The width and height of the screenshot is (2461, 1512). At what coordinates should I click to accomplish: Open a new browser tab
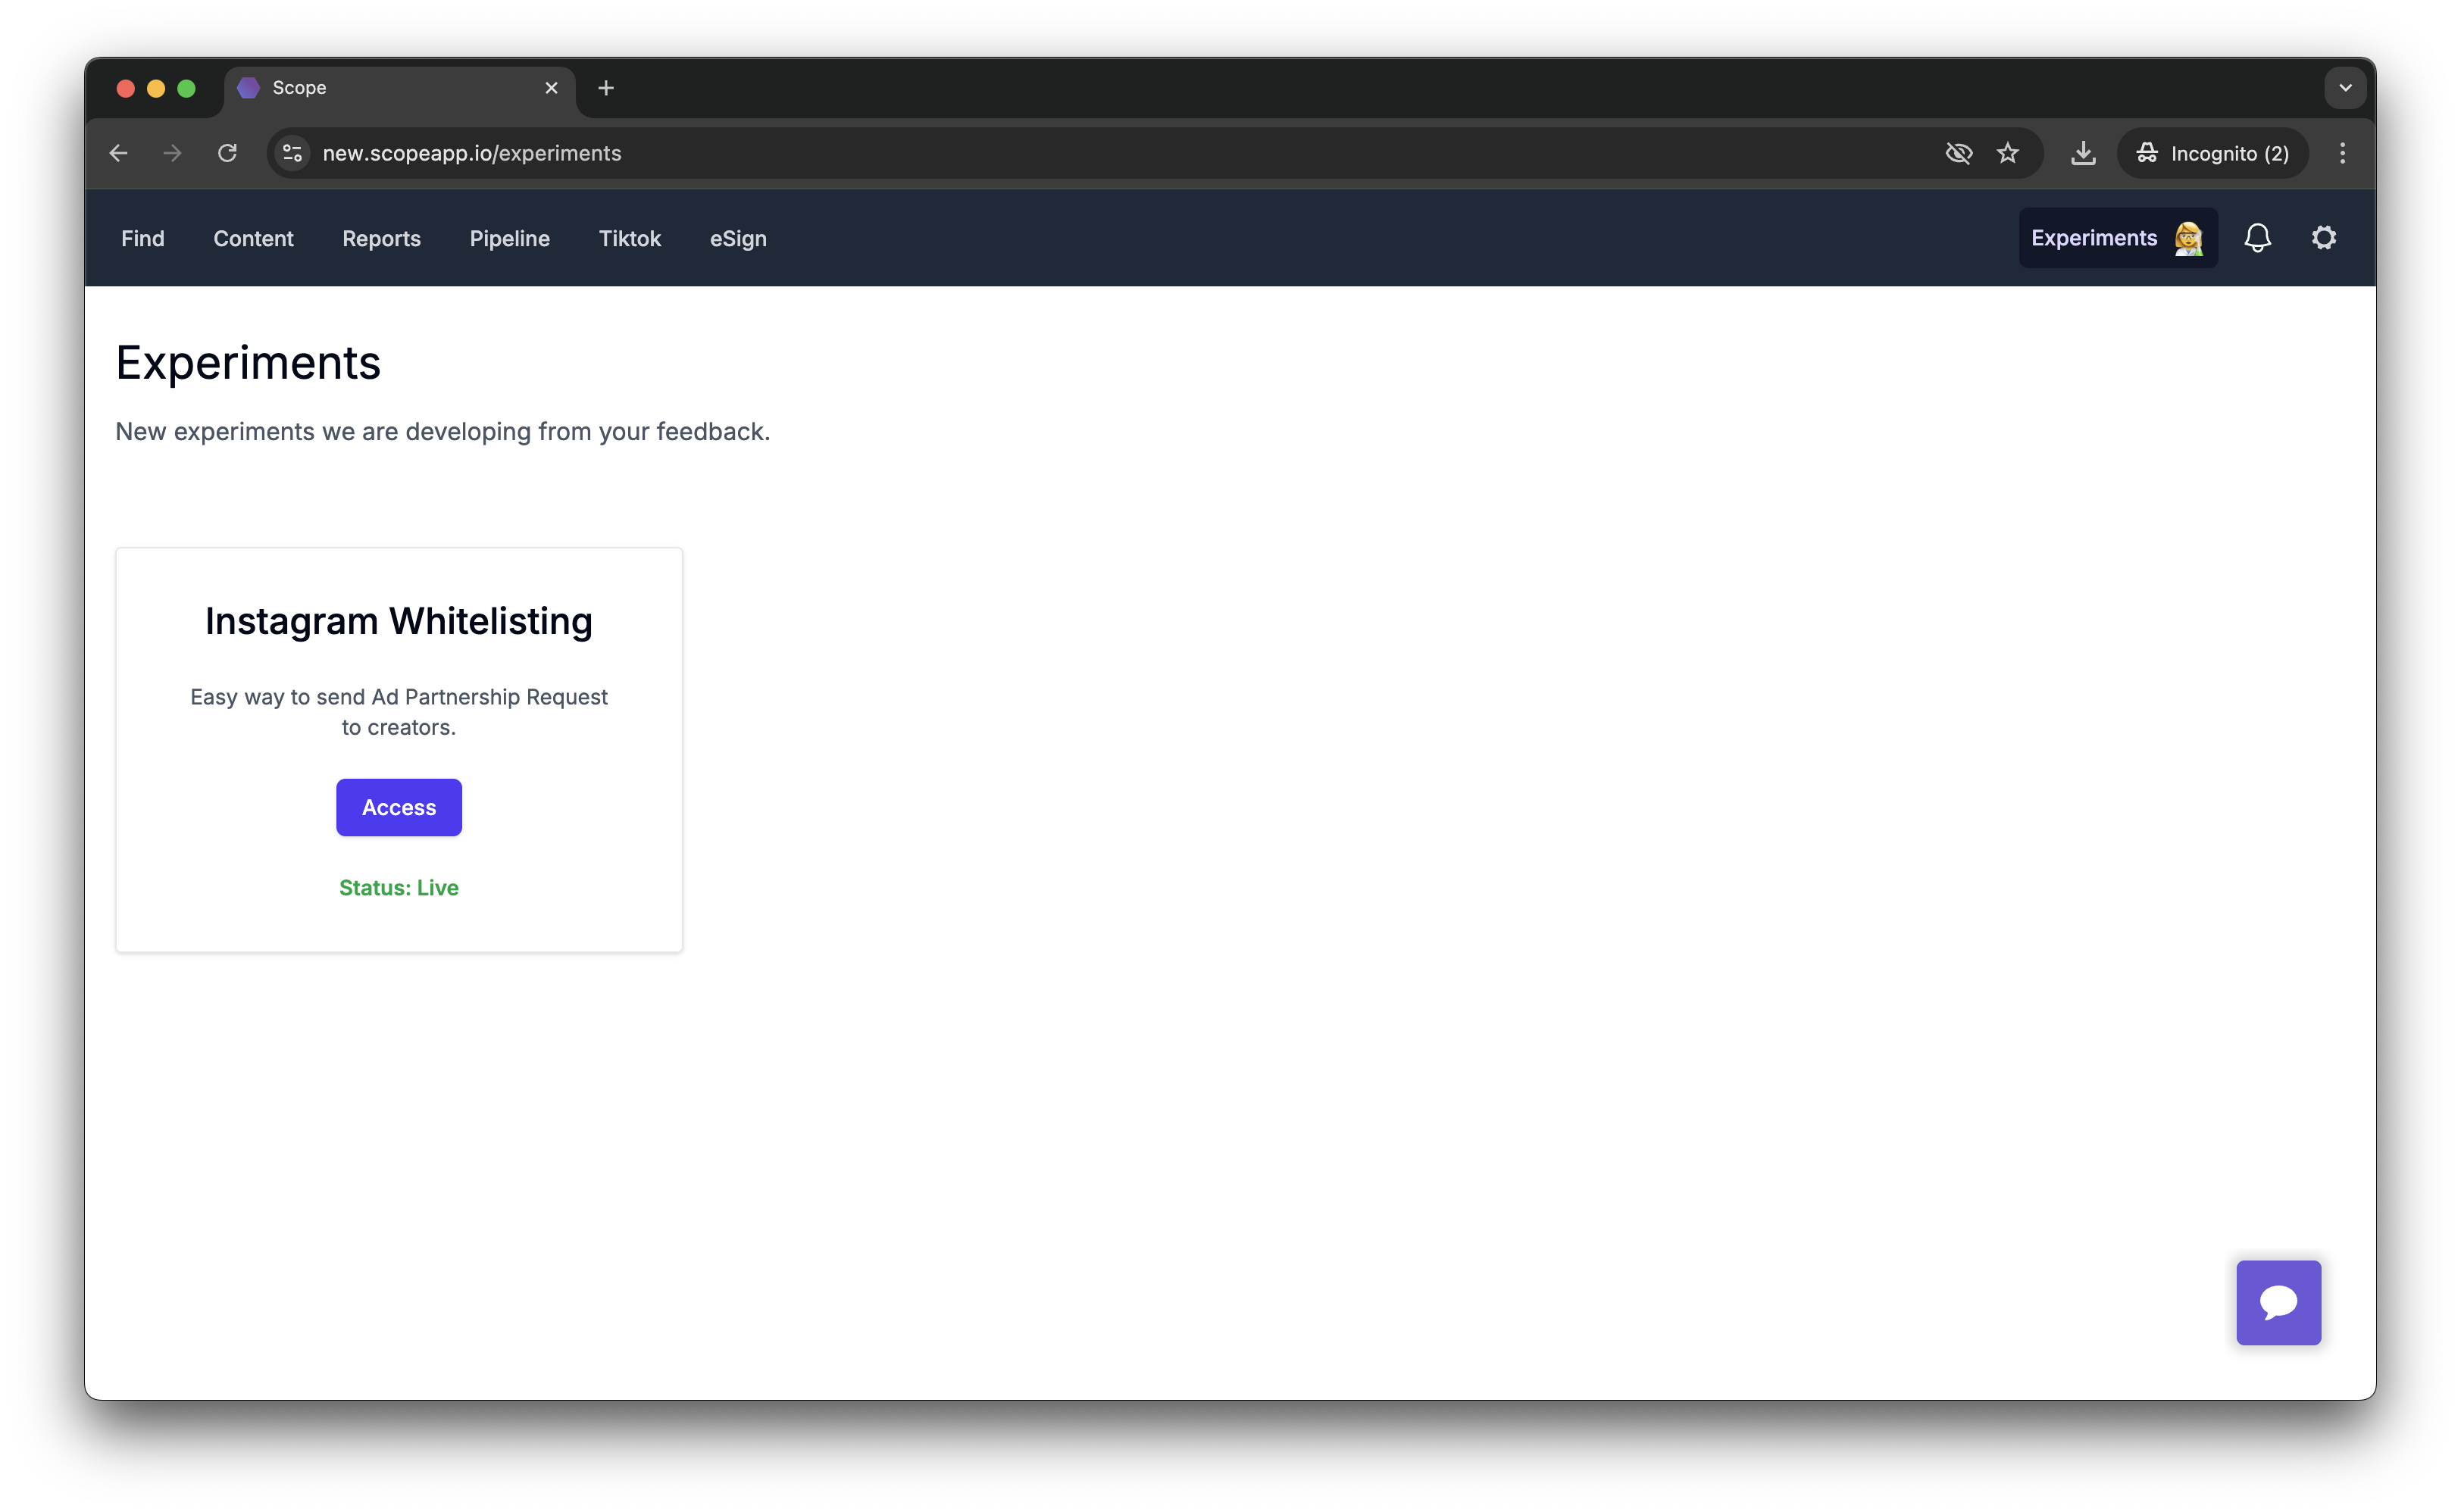pos(605,88)
